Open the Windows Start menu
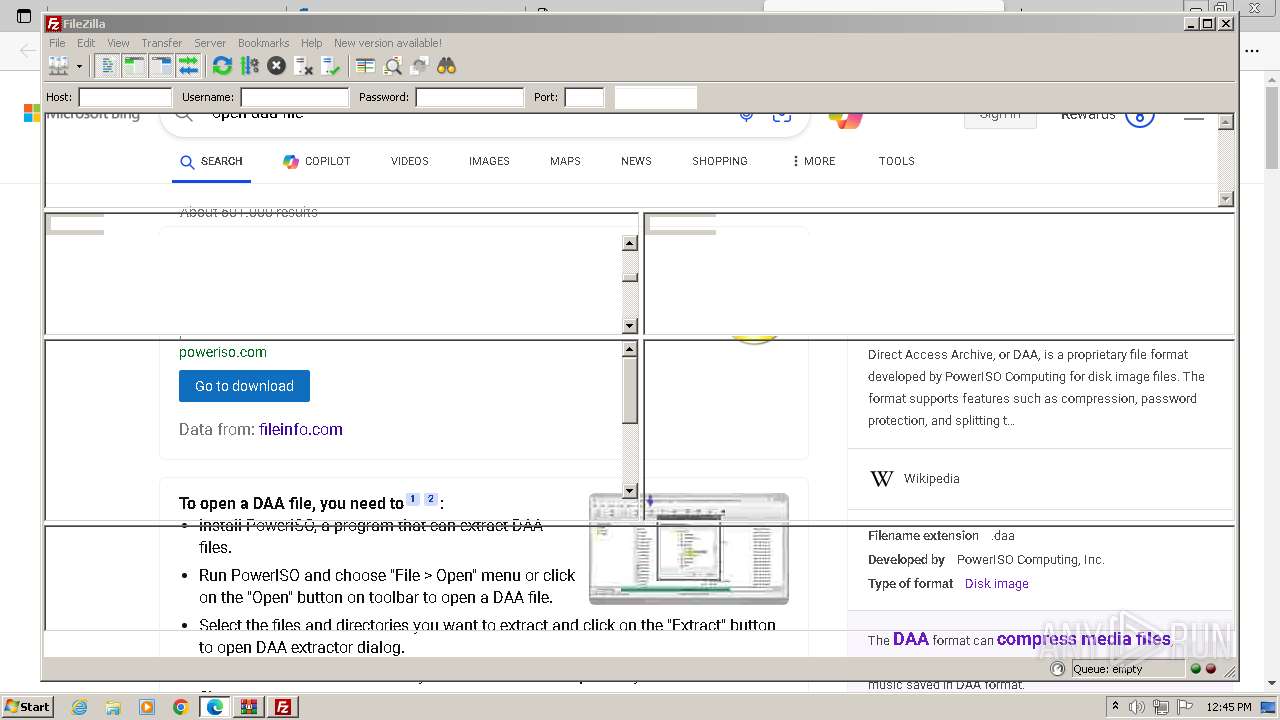The width and height of the screenshot is (1280, 720). (x=27, y=707)
